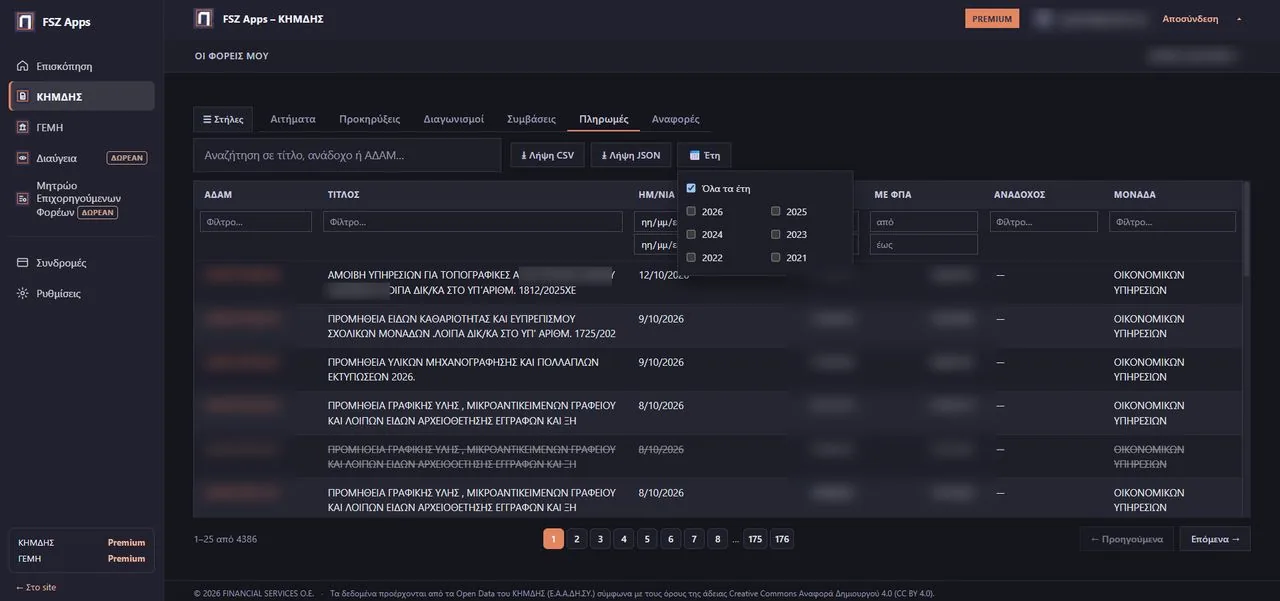This screenshot has width=1280, height=601.
Task: Open Επισκόπηση via its house icon
Action: pyautogui.click(x=23, y=66)
